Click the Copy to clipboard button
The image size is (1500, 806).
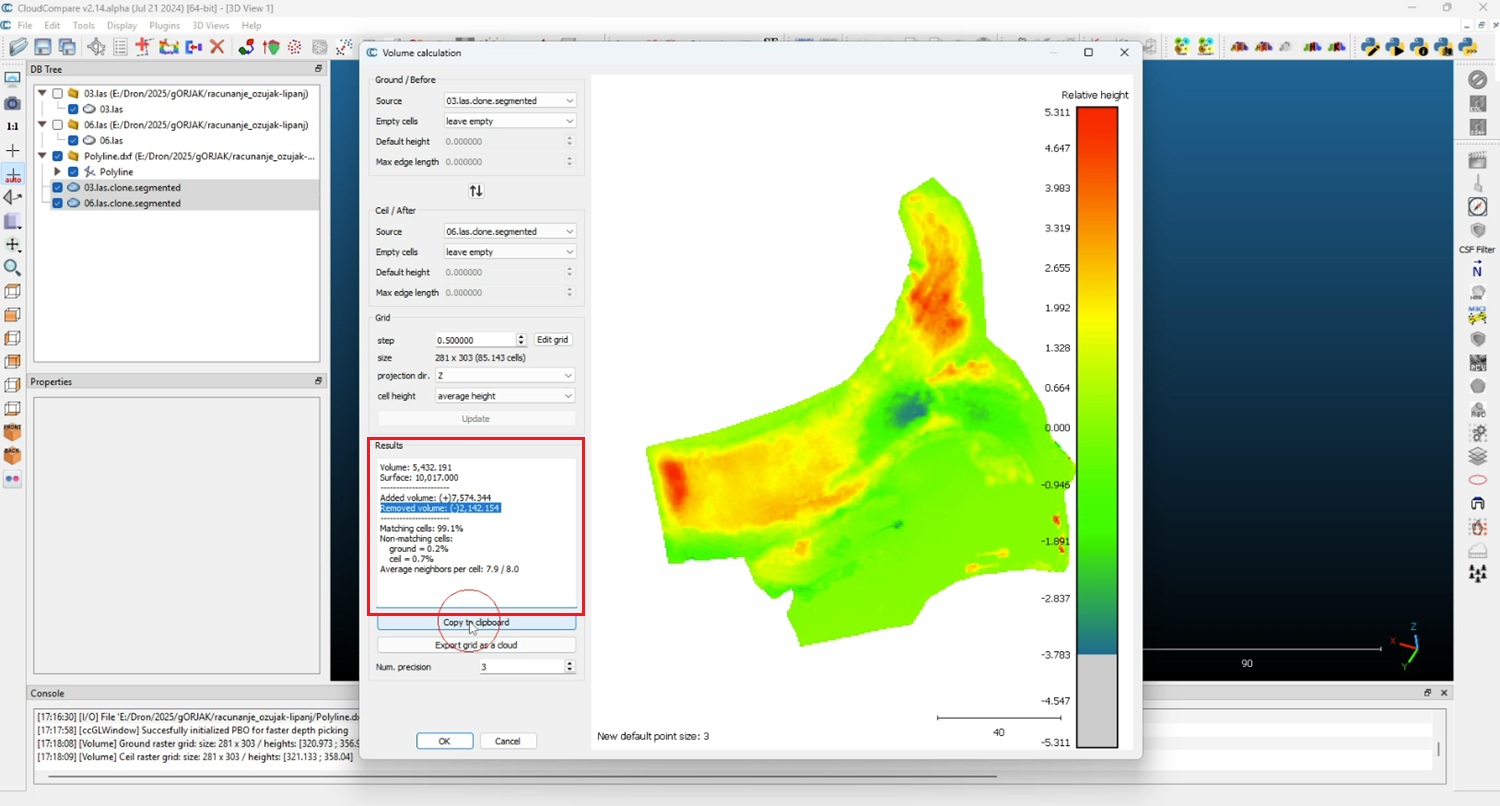pyautogui.click(x=476, y=623)
